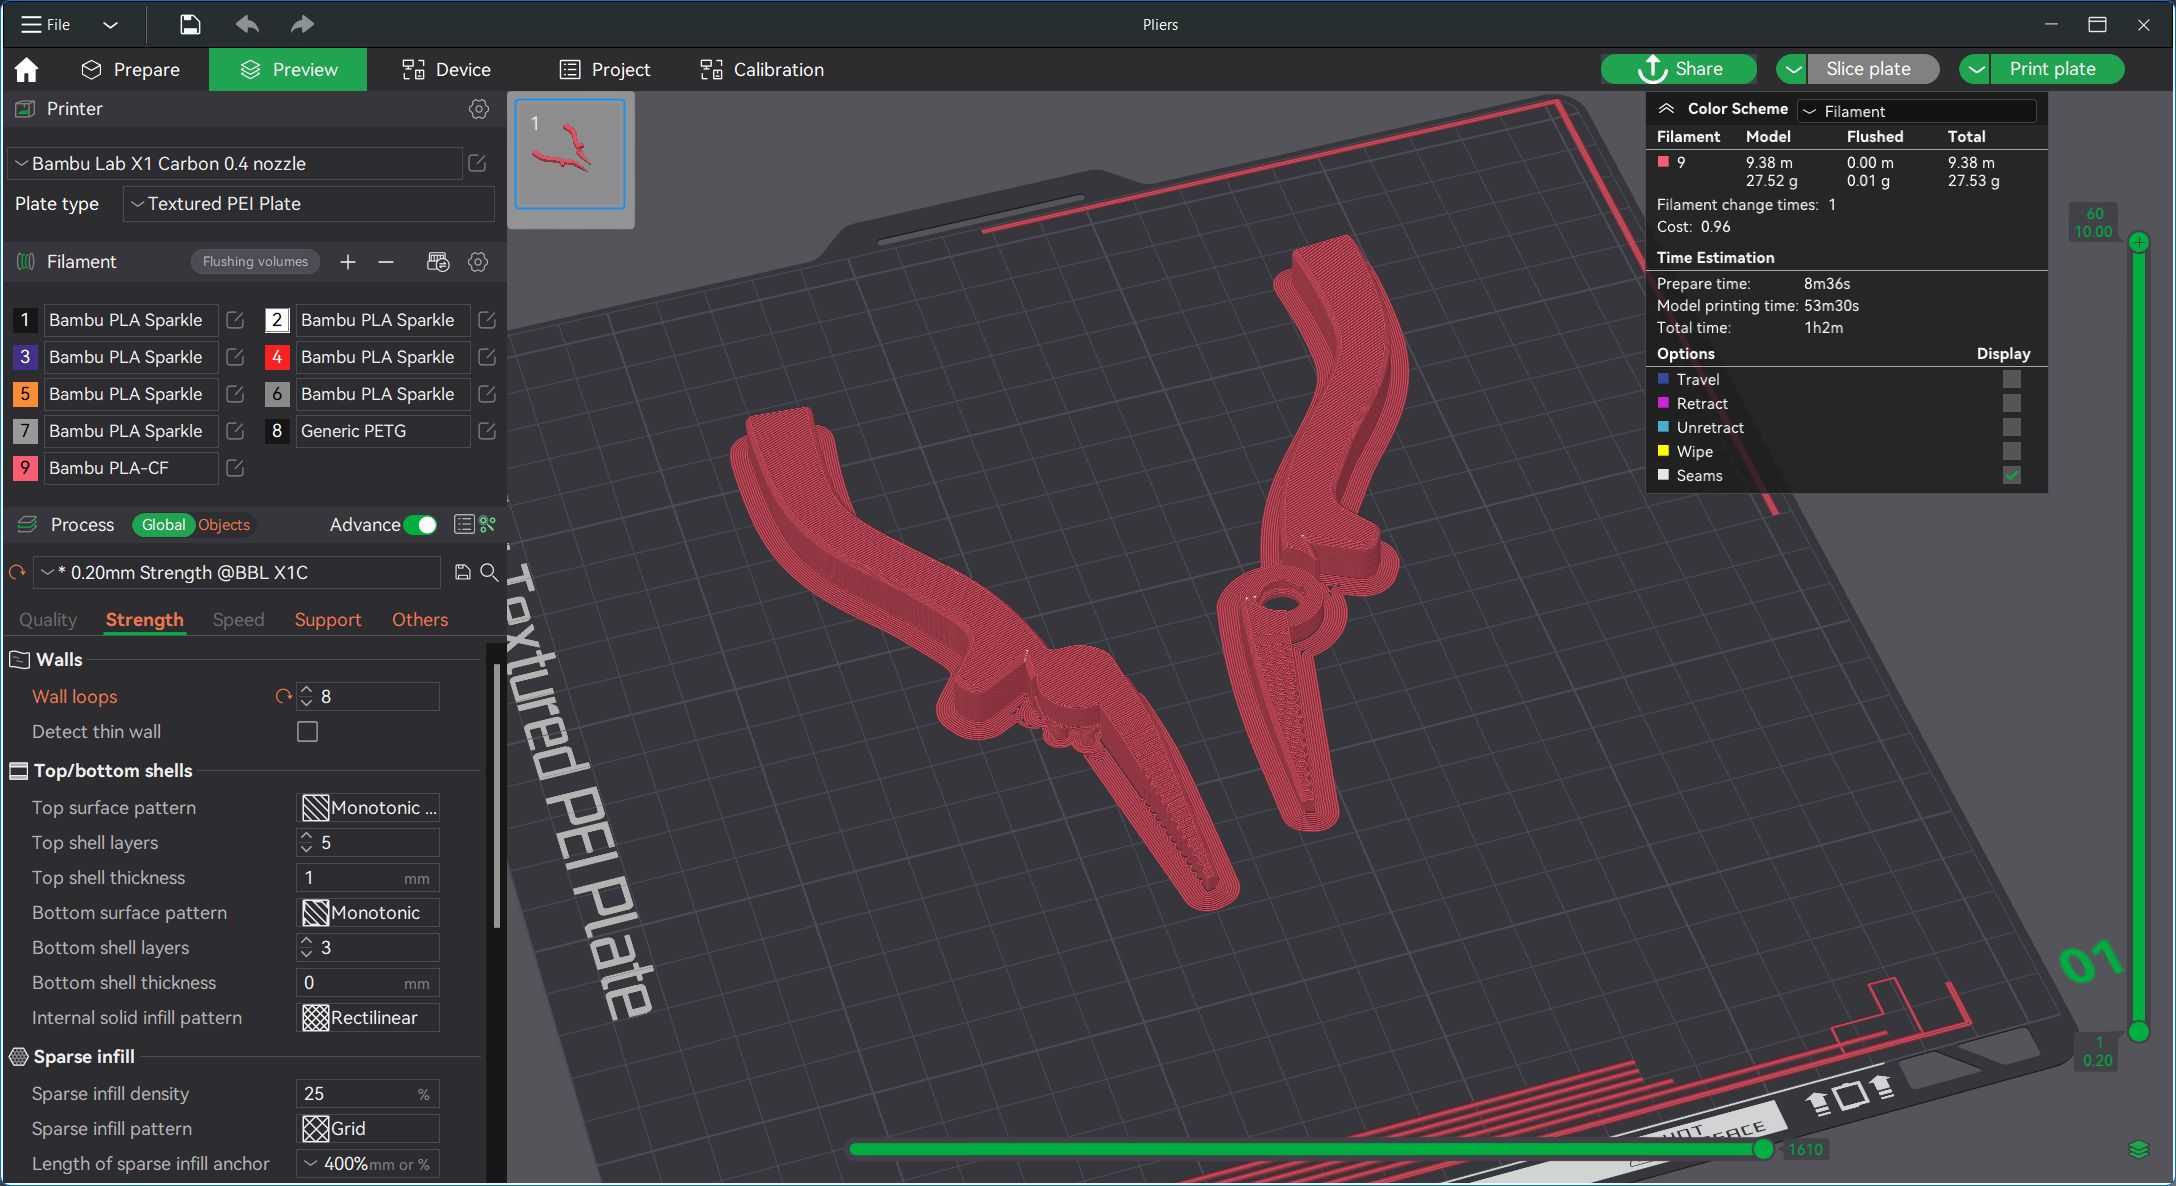Open Slice plate options arrow
This screenshot has height=1186, width=2176.
[x=1792, y=69]
